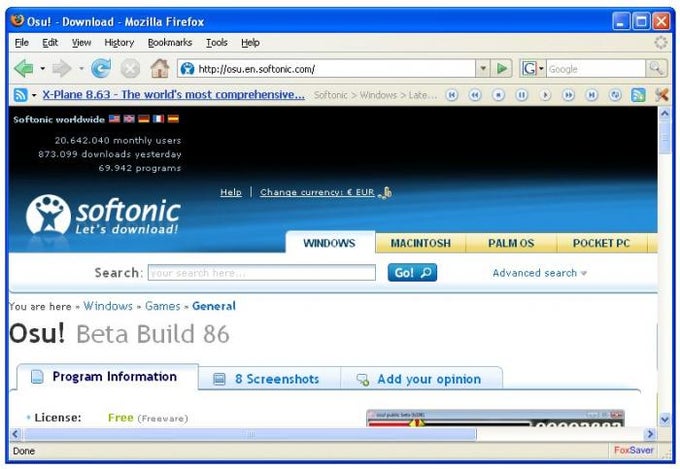Screen dimensions: 680x469
Task: Open the View menu
Action: [x=82, y=43]
